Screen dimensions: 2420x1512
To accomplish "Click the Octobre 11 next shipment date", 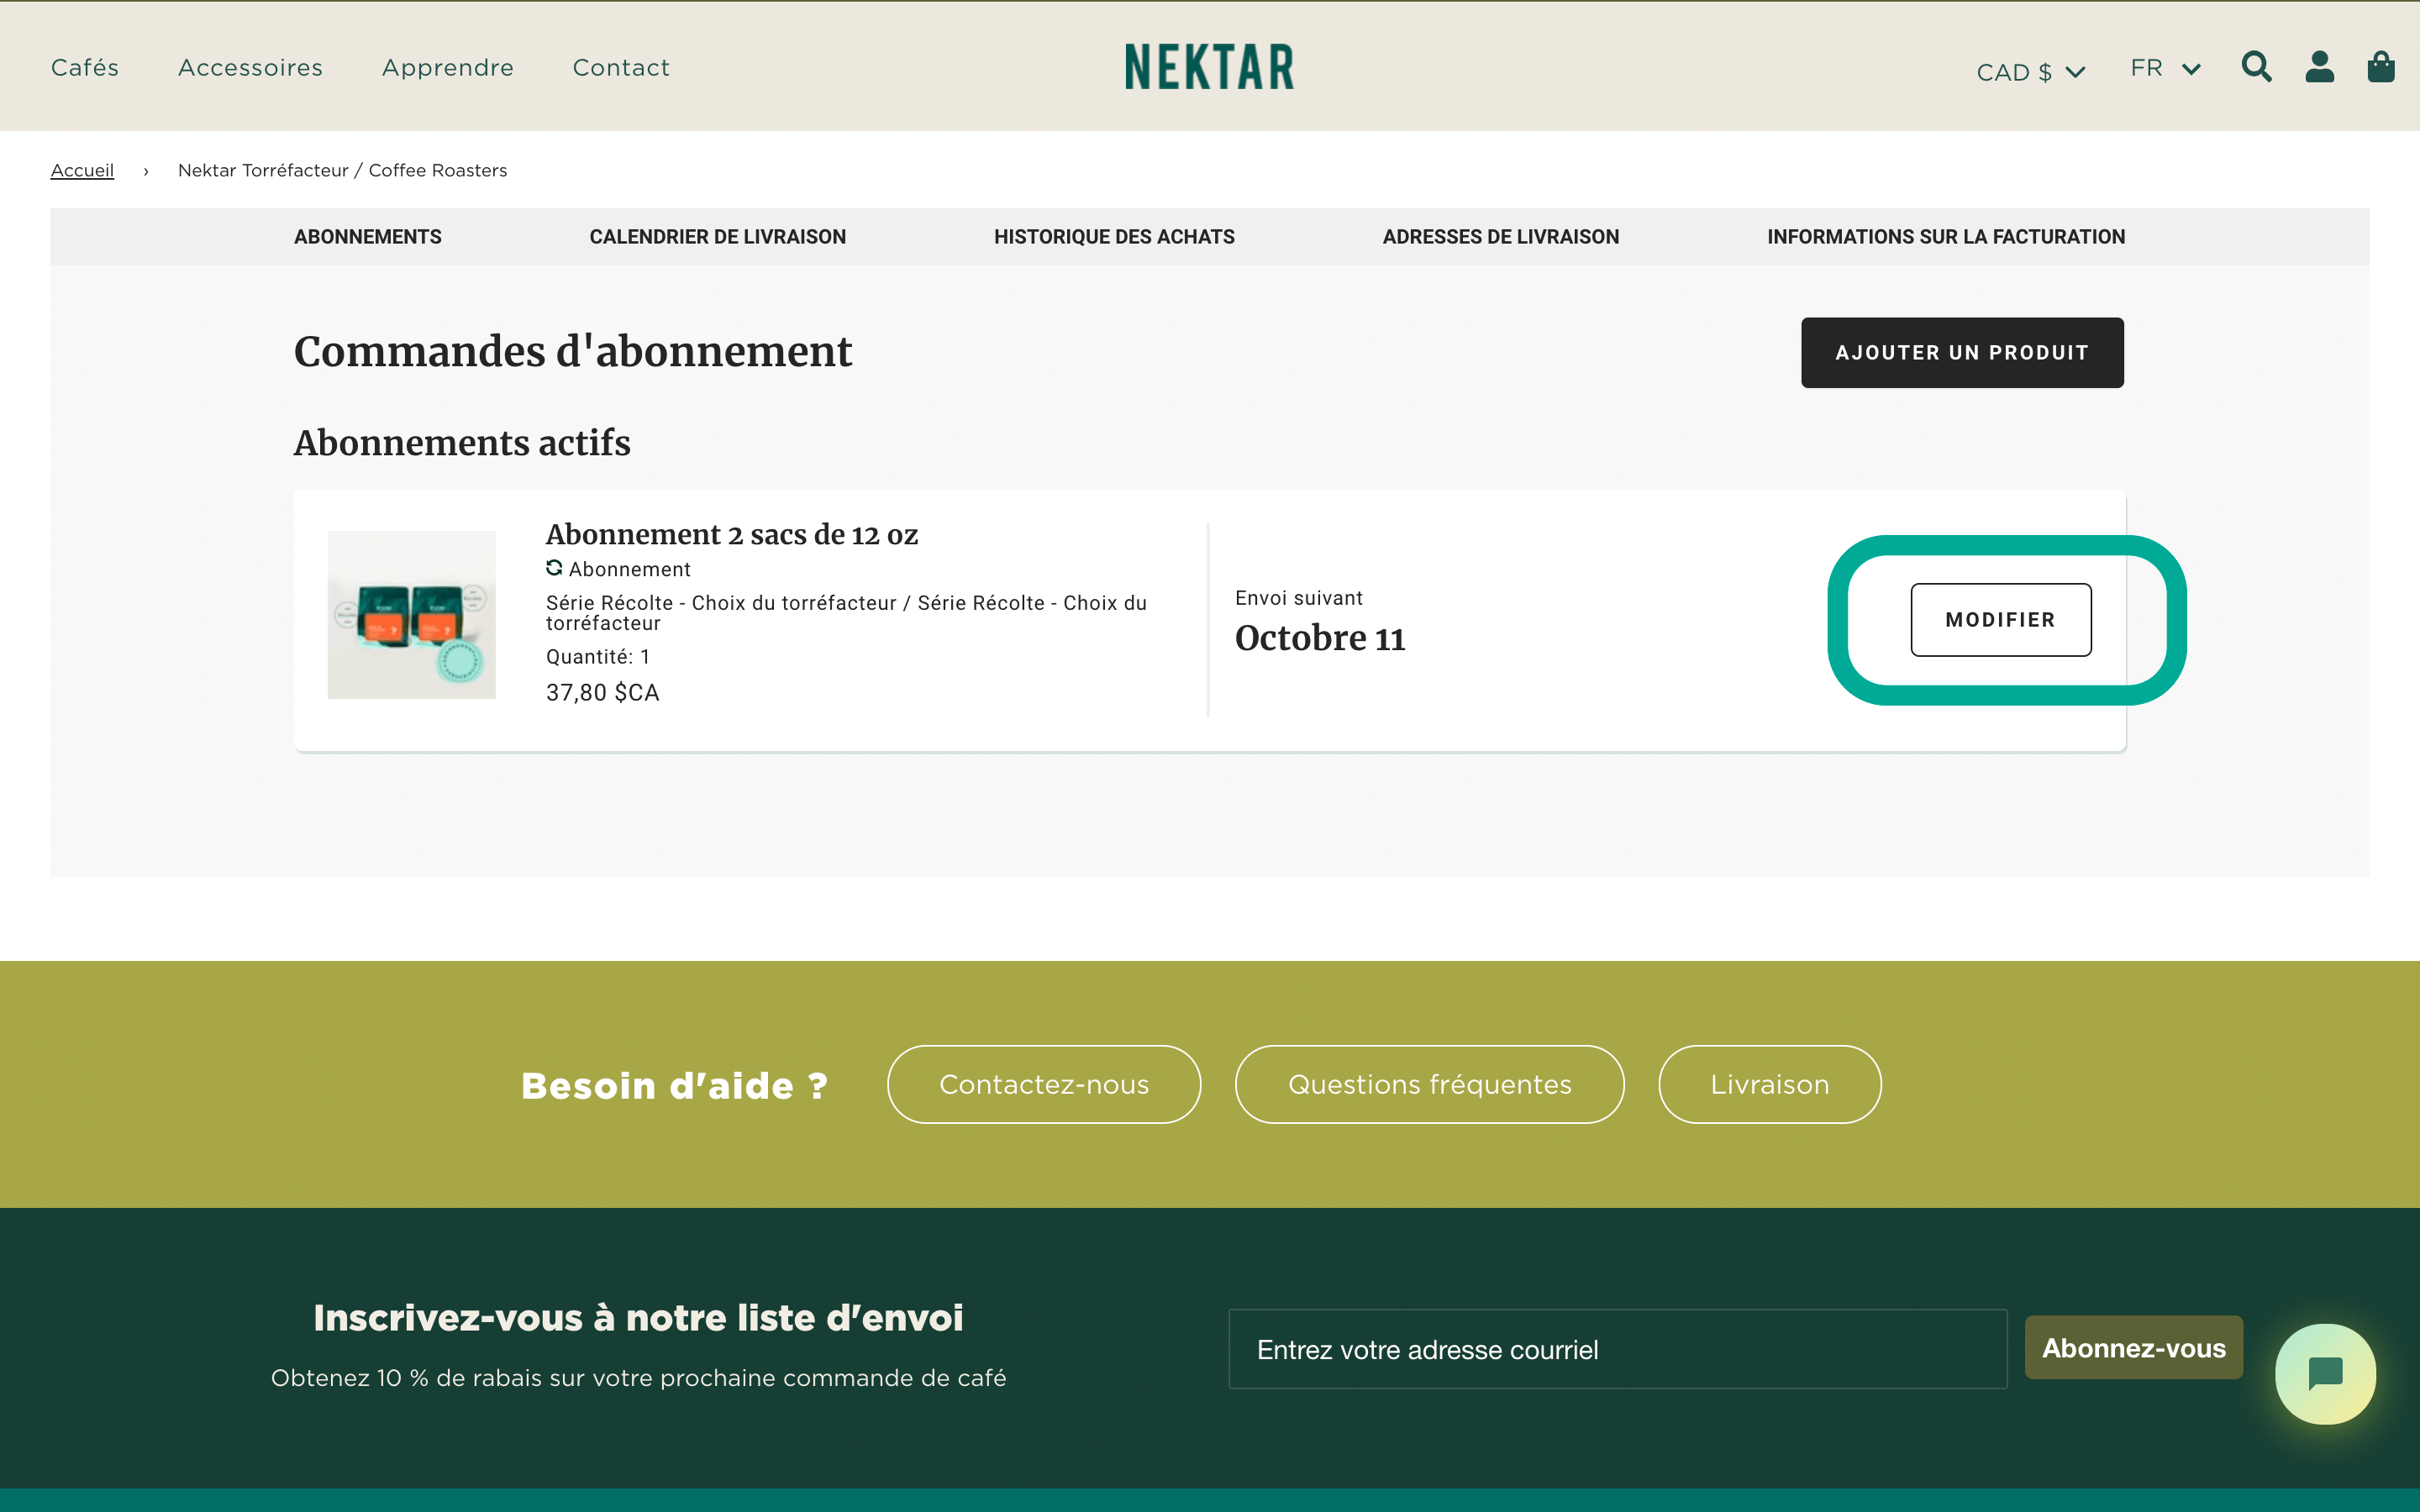I will pyautogui.click(x=1320, y=638).
